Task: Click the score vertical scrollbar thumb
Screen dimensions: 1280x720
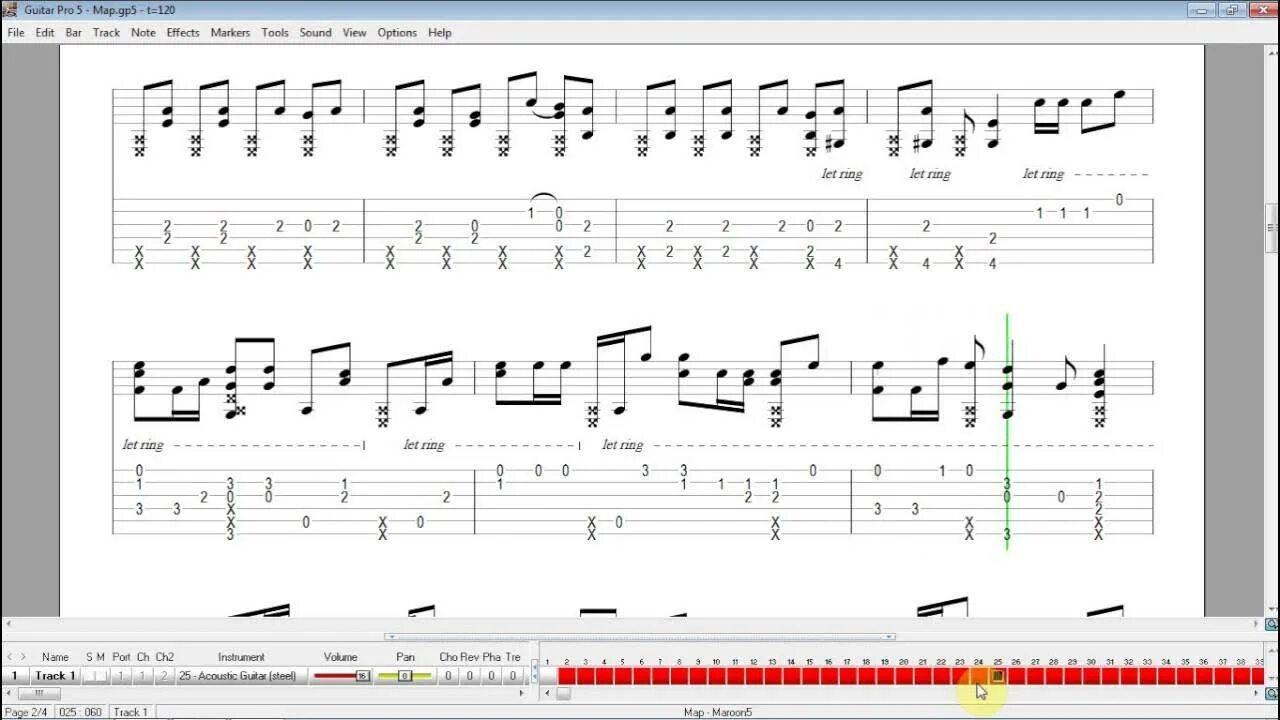Action: (x=1271, y=229)
